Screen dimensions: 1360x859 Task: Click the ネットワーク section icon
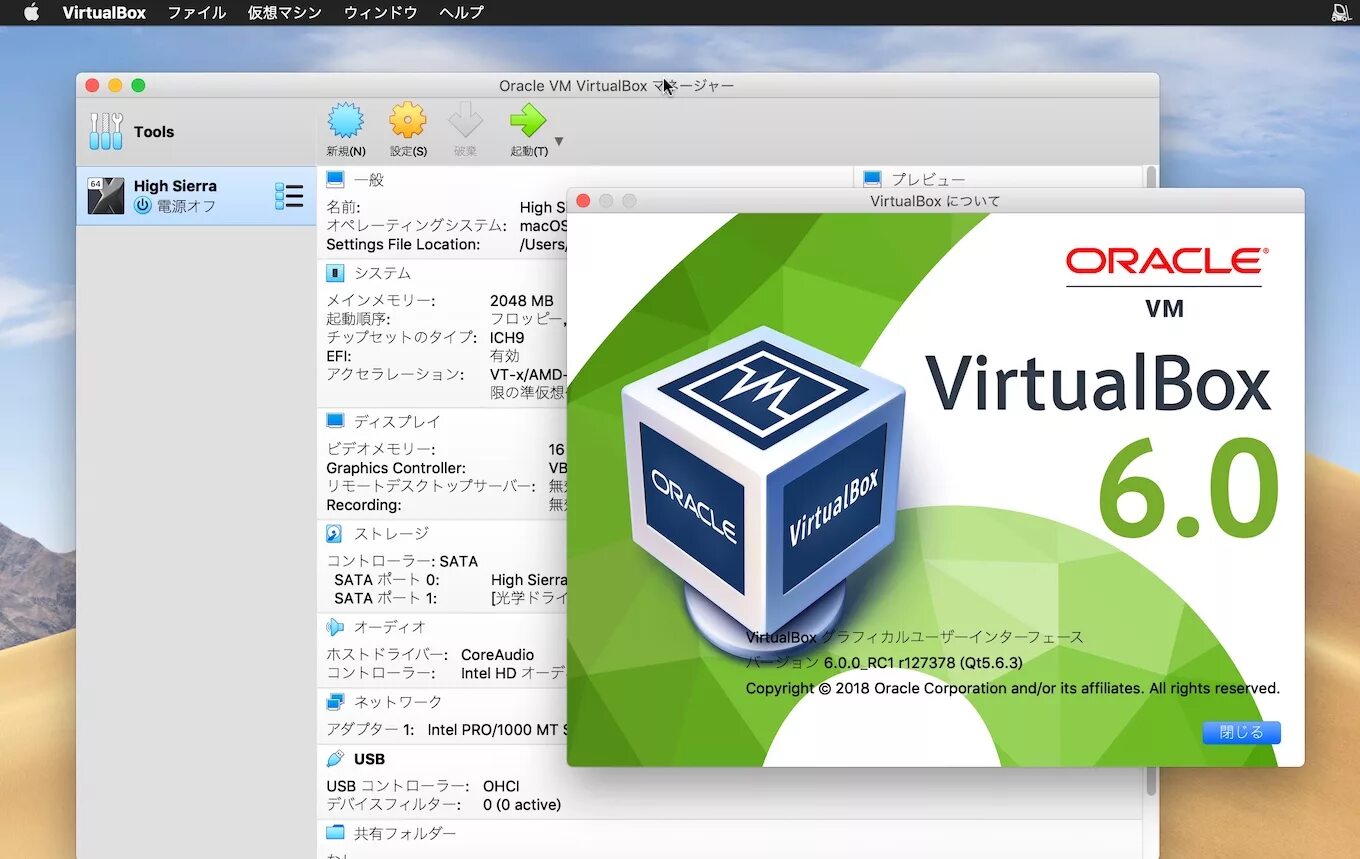[335, 702]
